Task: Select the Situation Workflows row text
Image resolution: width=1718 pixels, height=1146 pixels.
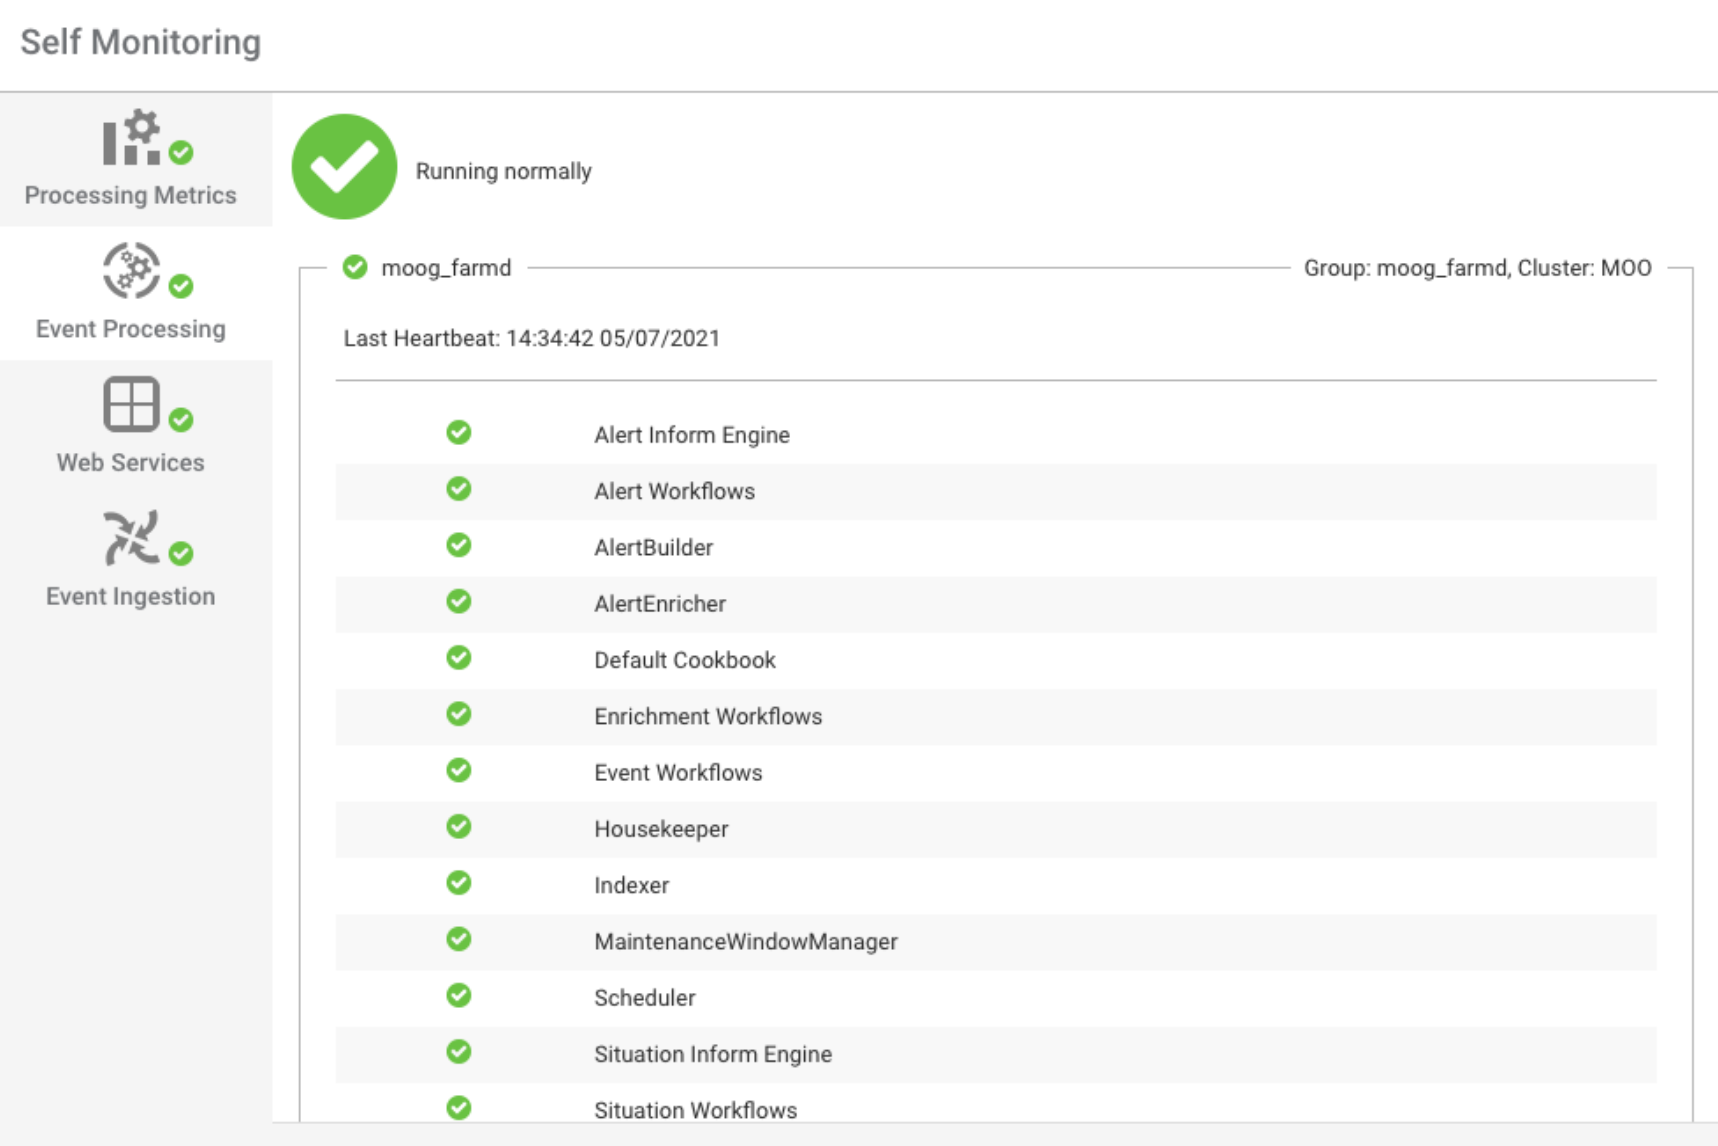Action: [696, 1110]
